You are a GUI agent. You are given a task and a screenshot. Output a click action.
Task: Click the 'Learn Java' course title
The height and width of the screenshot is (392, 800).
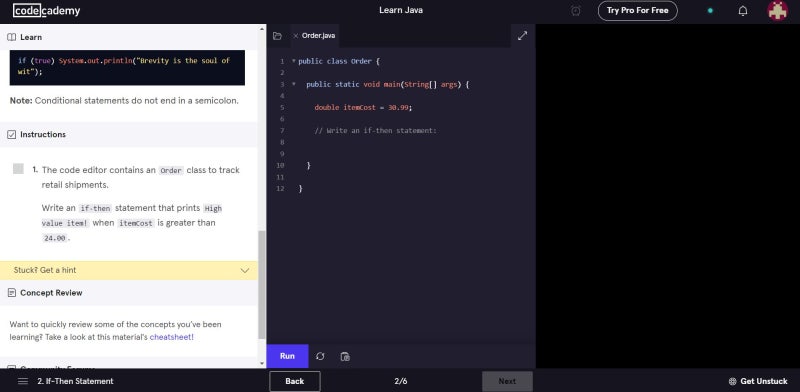401,10
